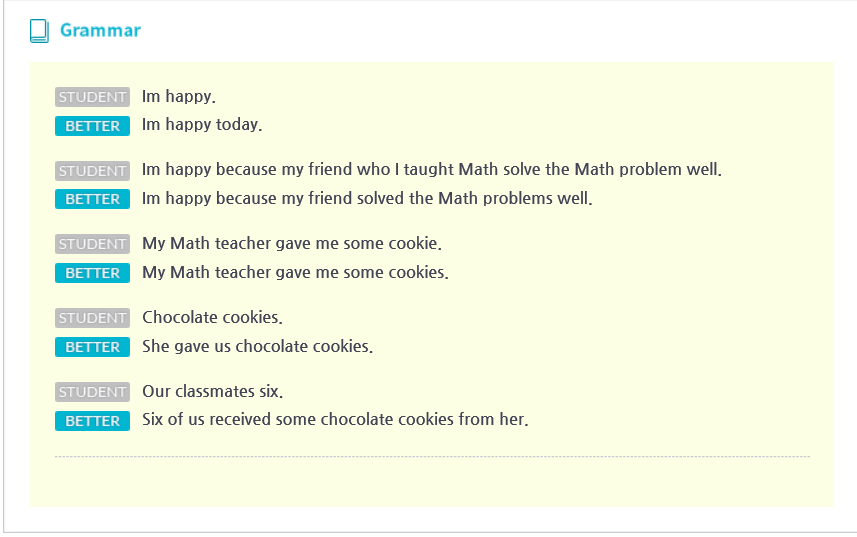
Task: Click BETTER tag beside 'Six of us received' sentence
Action: pos(92,421)
